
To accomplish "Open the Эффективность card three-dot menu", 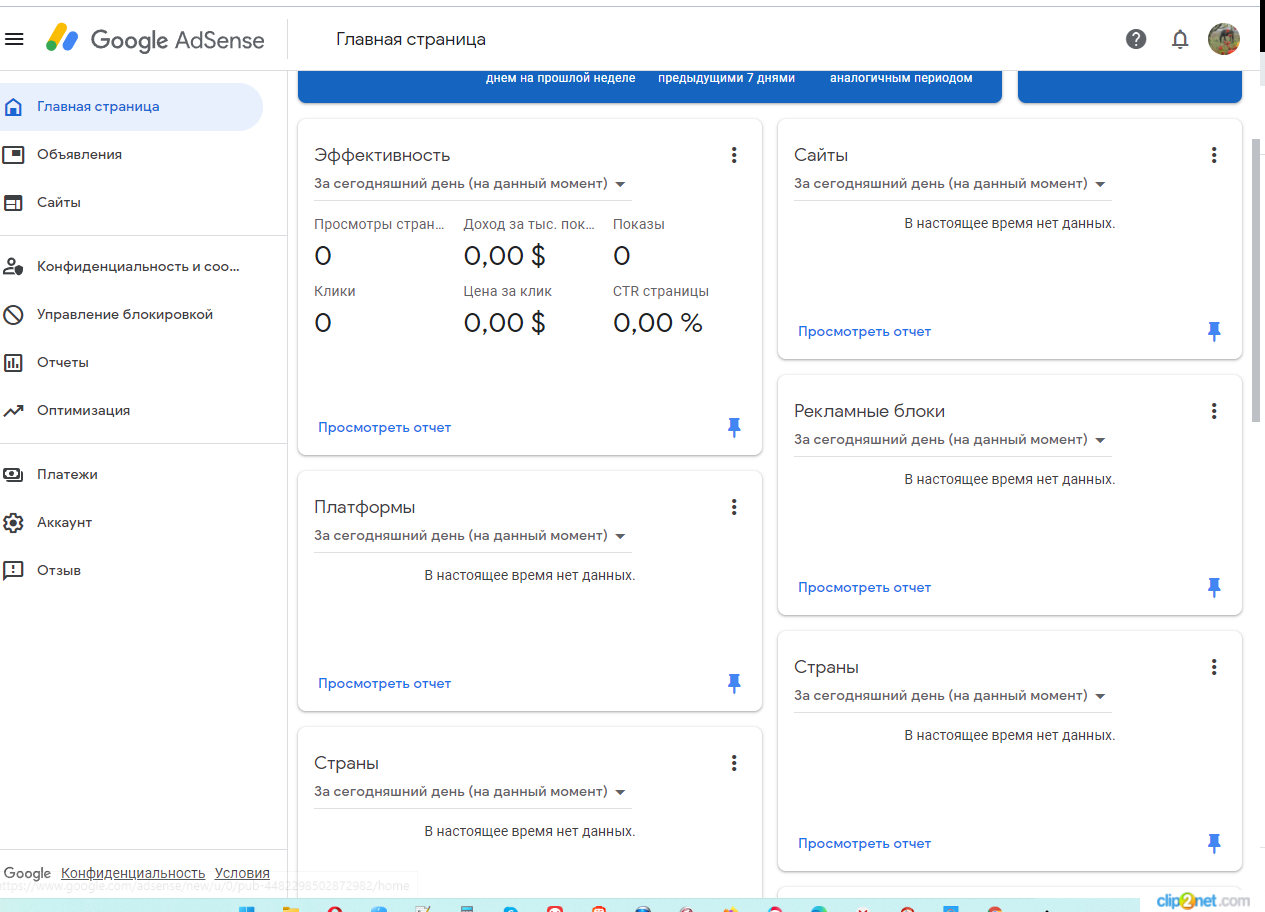I will [734, 155].
